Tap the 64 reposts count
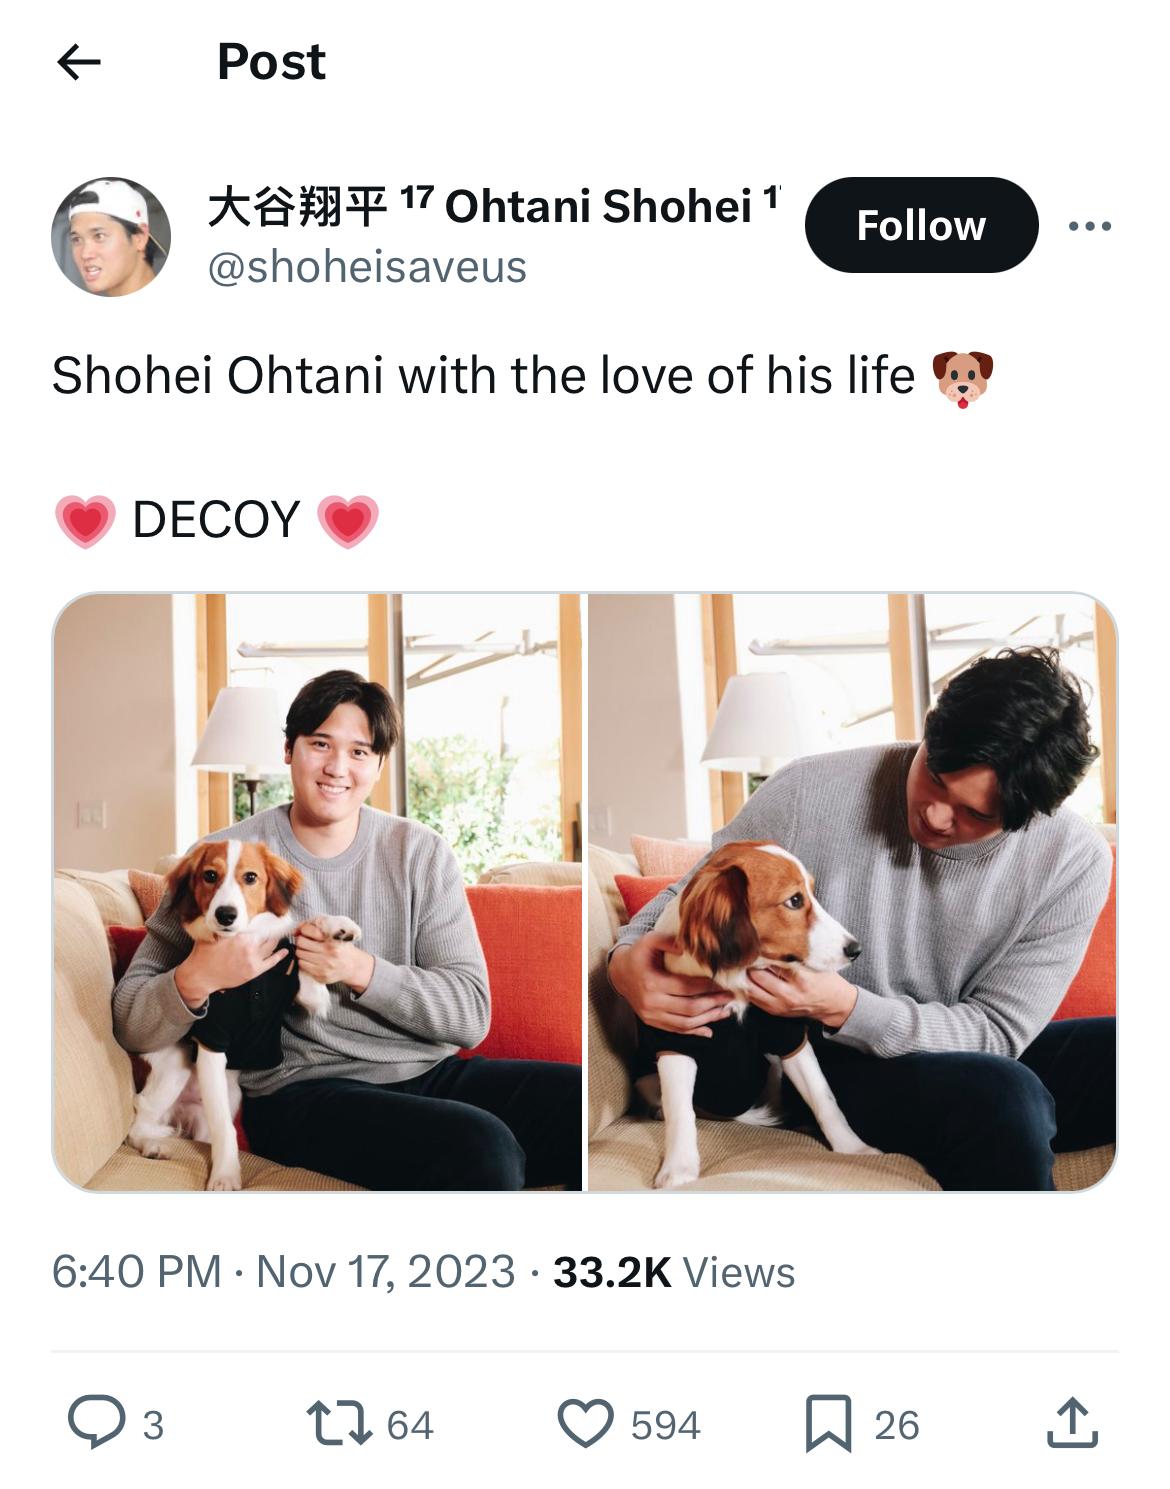This screenshot has width=1170, height=1489. 410,1425
